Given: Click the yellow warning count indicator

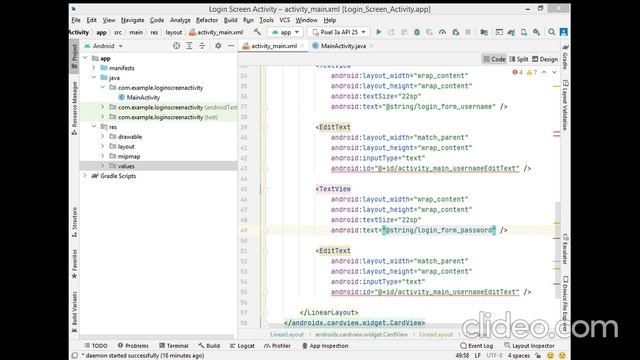Looking at the screenshot, I should coord(532,72).
